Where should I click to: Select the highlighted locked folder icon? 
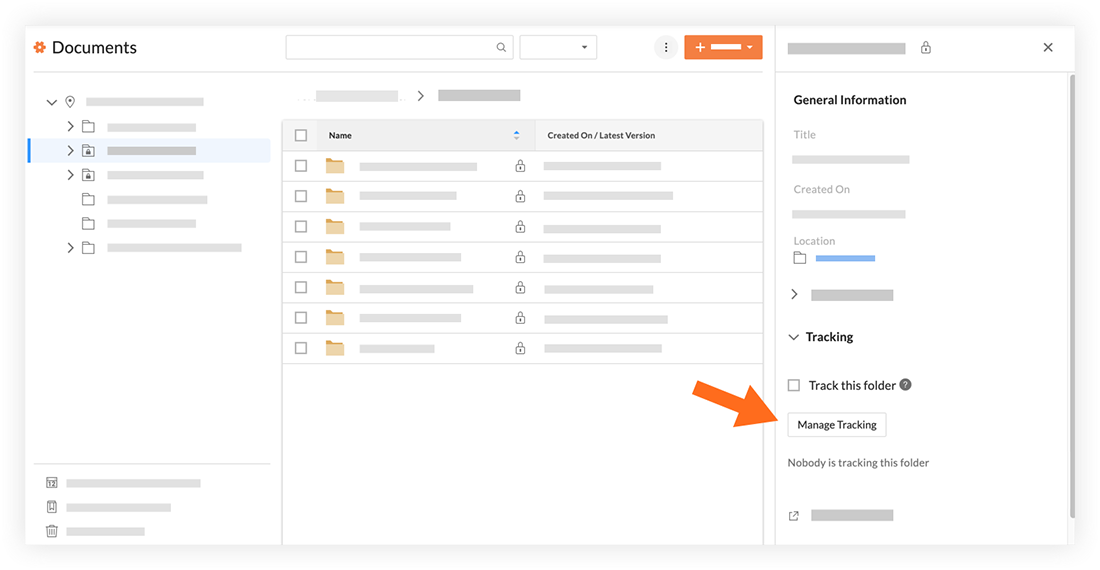tap(88, 151)
